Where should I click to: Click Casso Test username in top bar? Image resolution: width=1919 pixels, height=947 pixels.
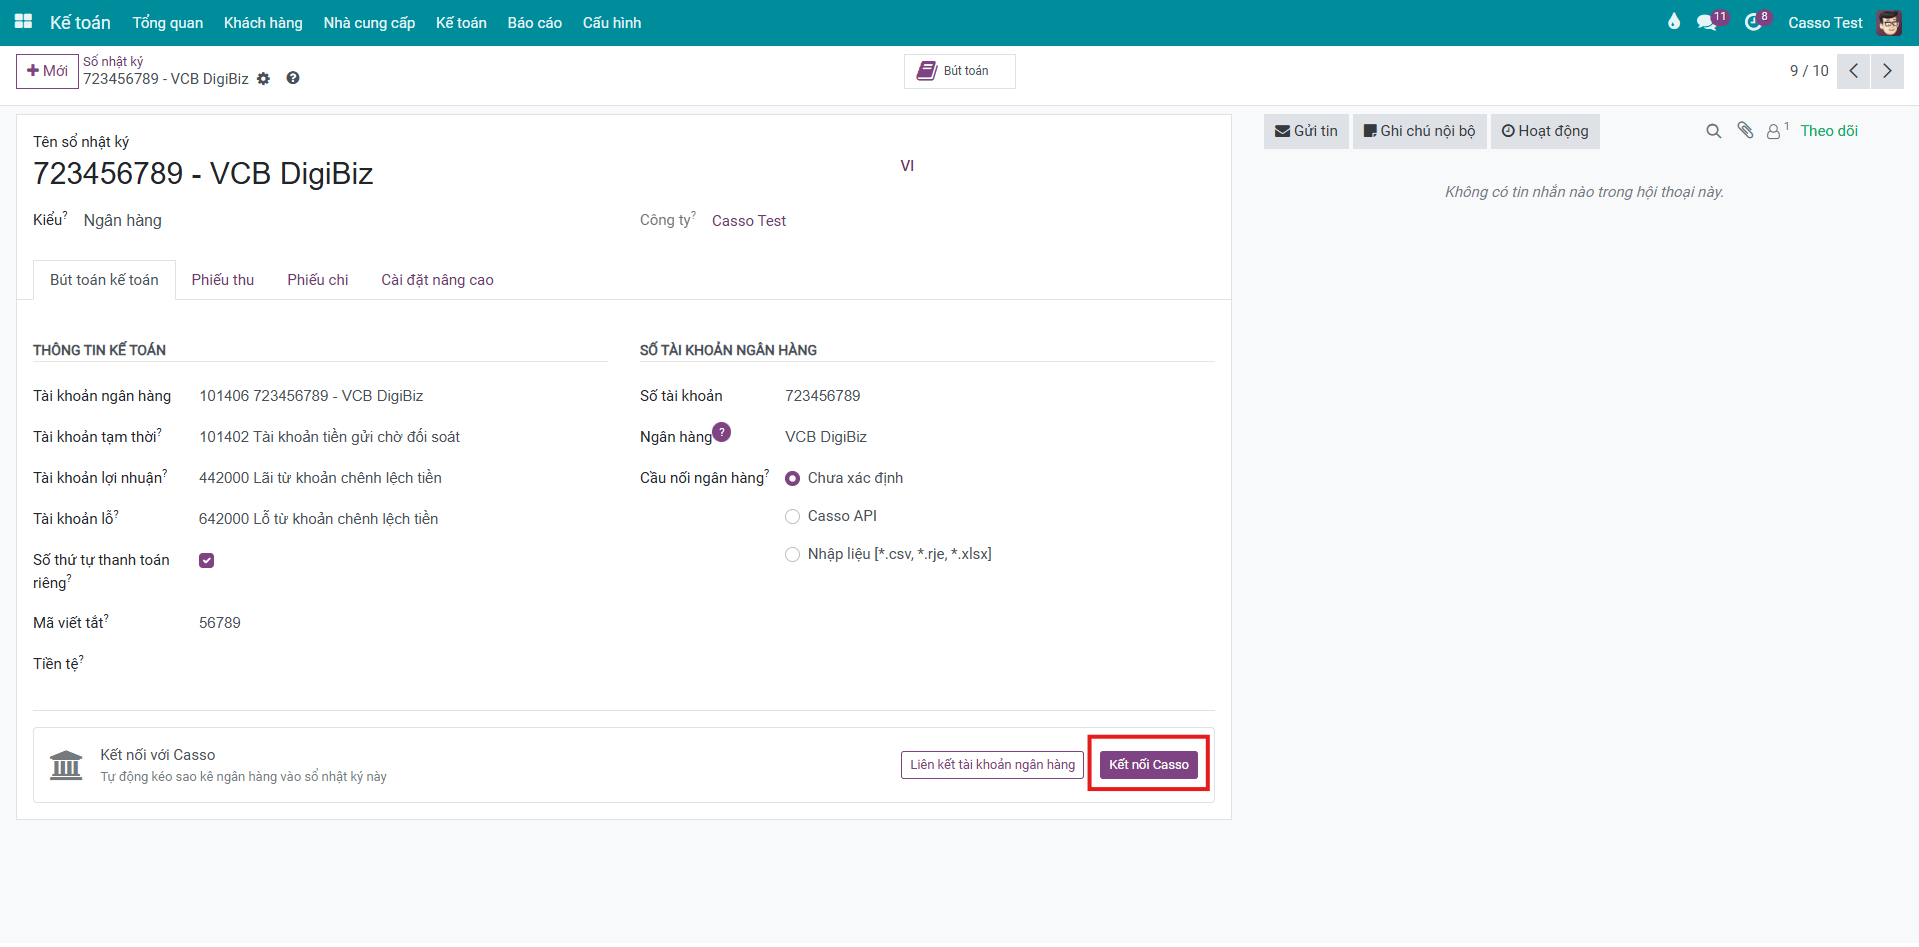coord(1825,22)
